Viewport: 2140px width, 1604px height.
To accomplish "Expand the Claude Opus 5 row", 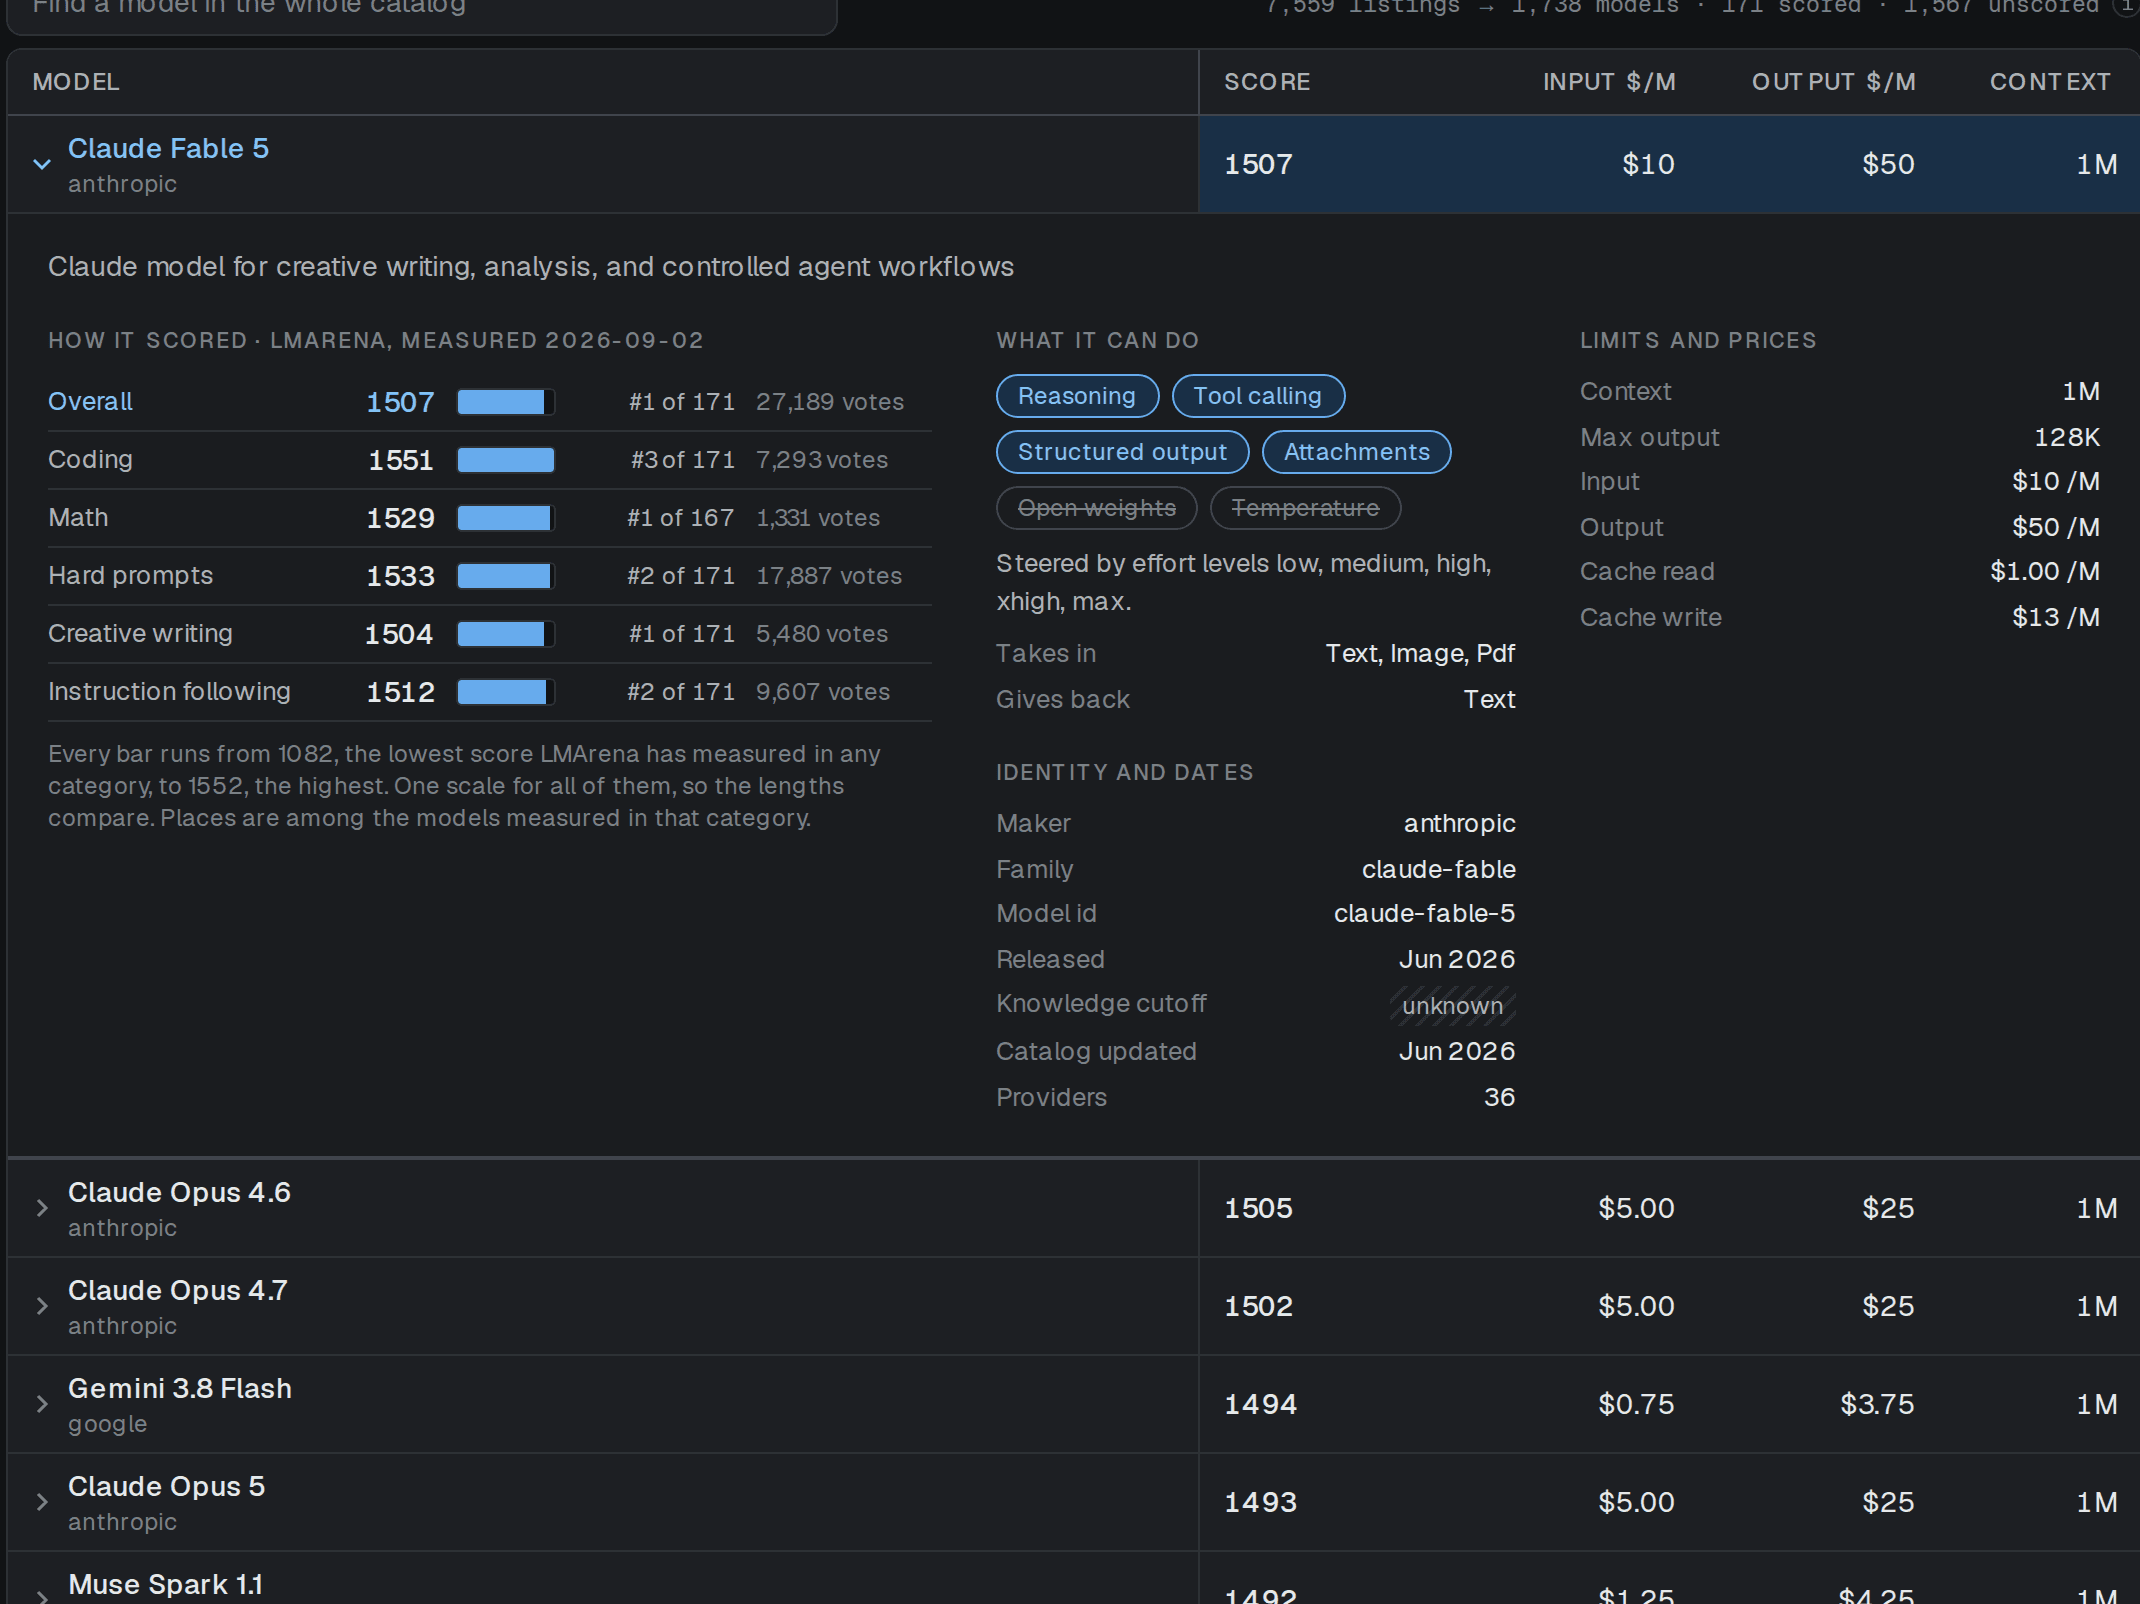I will tap(42, 1502).
